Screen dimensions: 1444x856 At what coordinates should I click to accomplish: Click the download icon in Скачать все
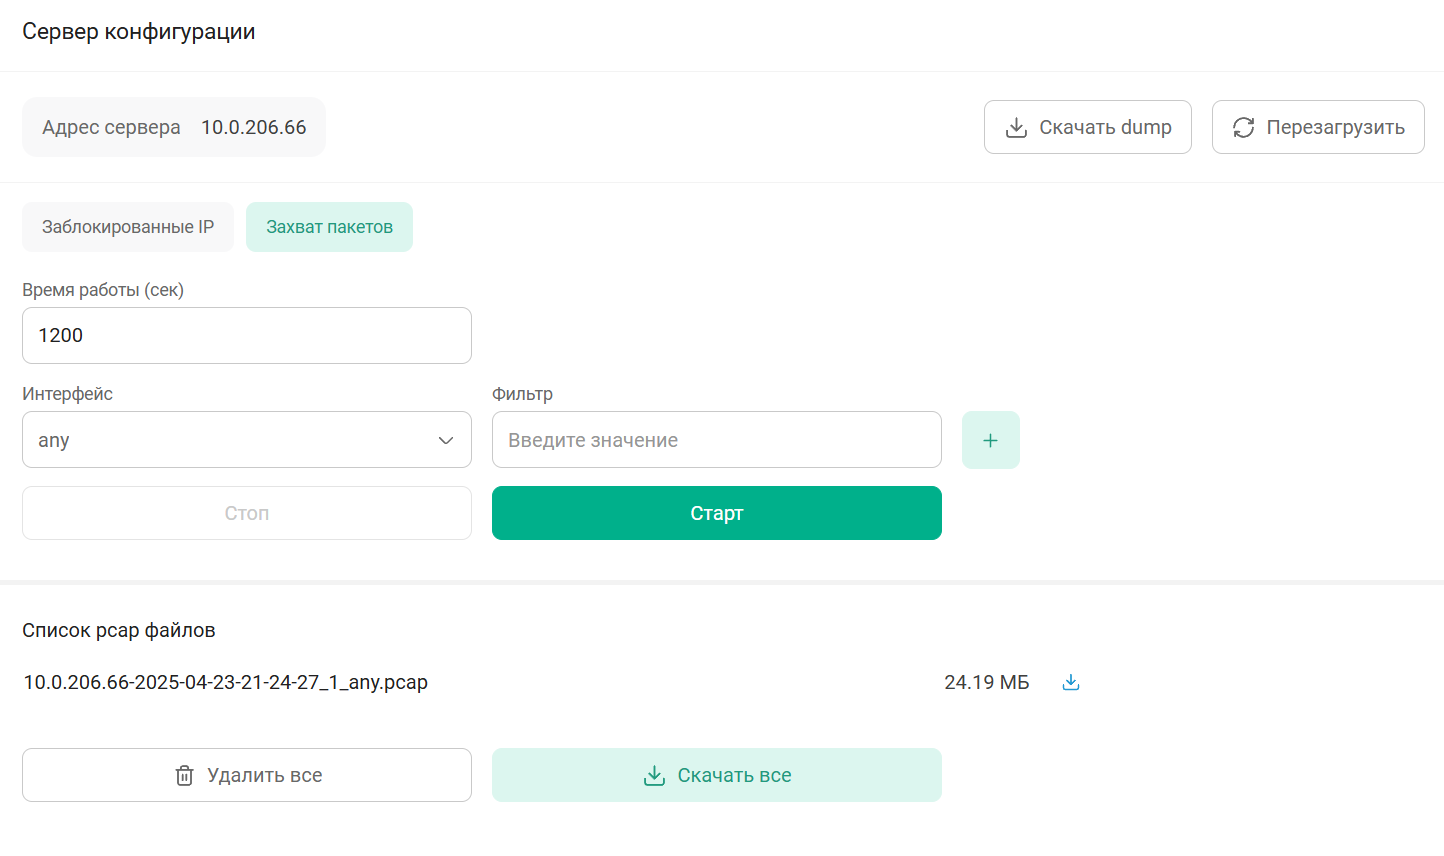[x=654, y=776]
